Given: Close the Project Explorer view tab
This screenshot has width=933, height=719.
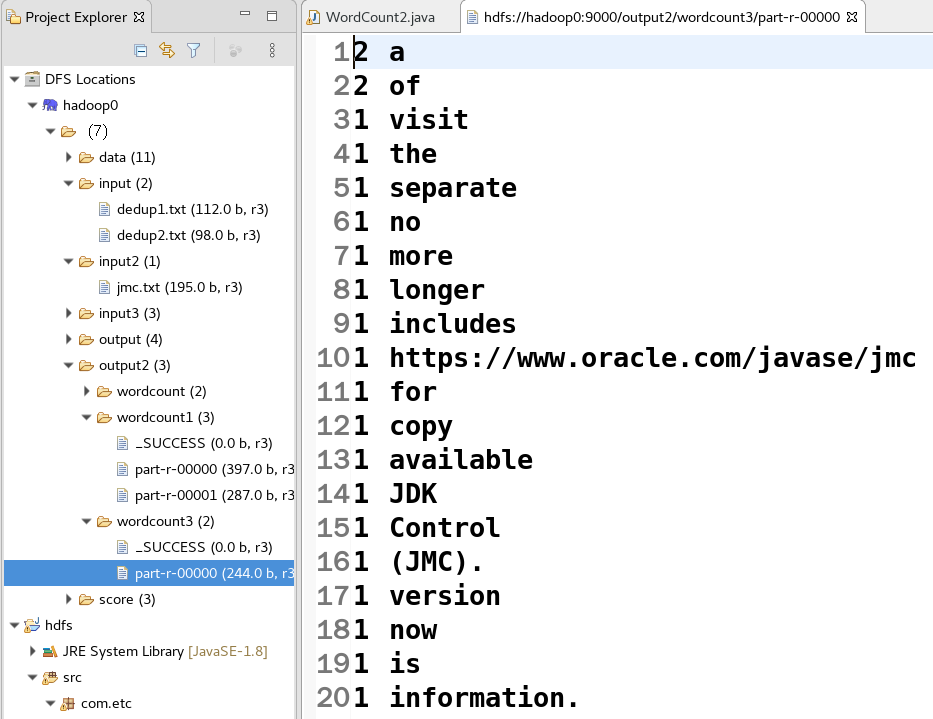Looking at the screenshot, I should (x=139, y=17).
